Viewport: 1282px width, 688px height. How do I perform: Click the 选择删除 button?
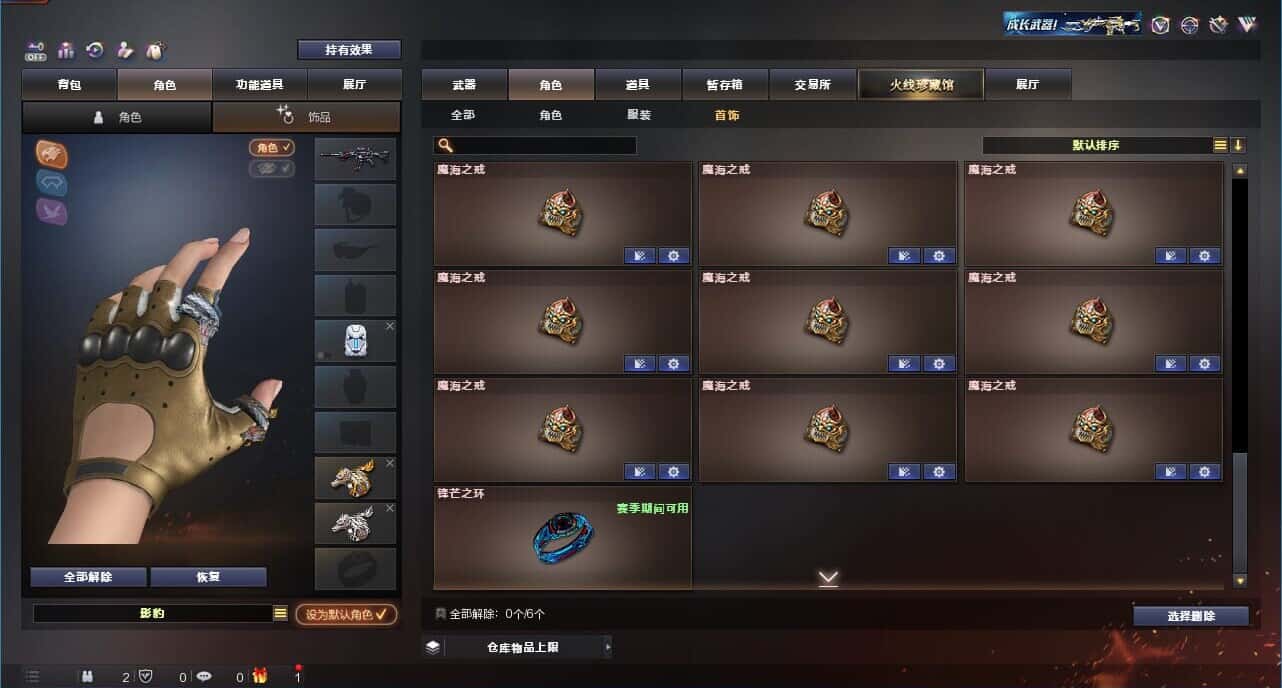point(1190,616)
